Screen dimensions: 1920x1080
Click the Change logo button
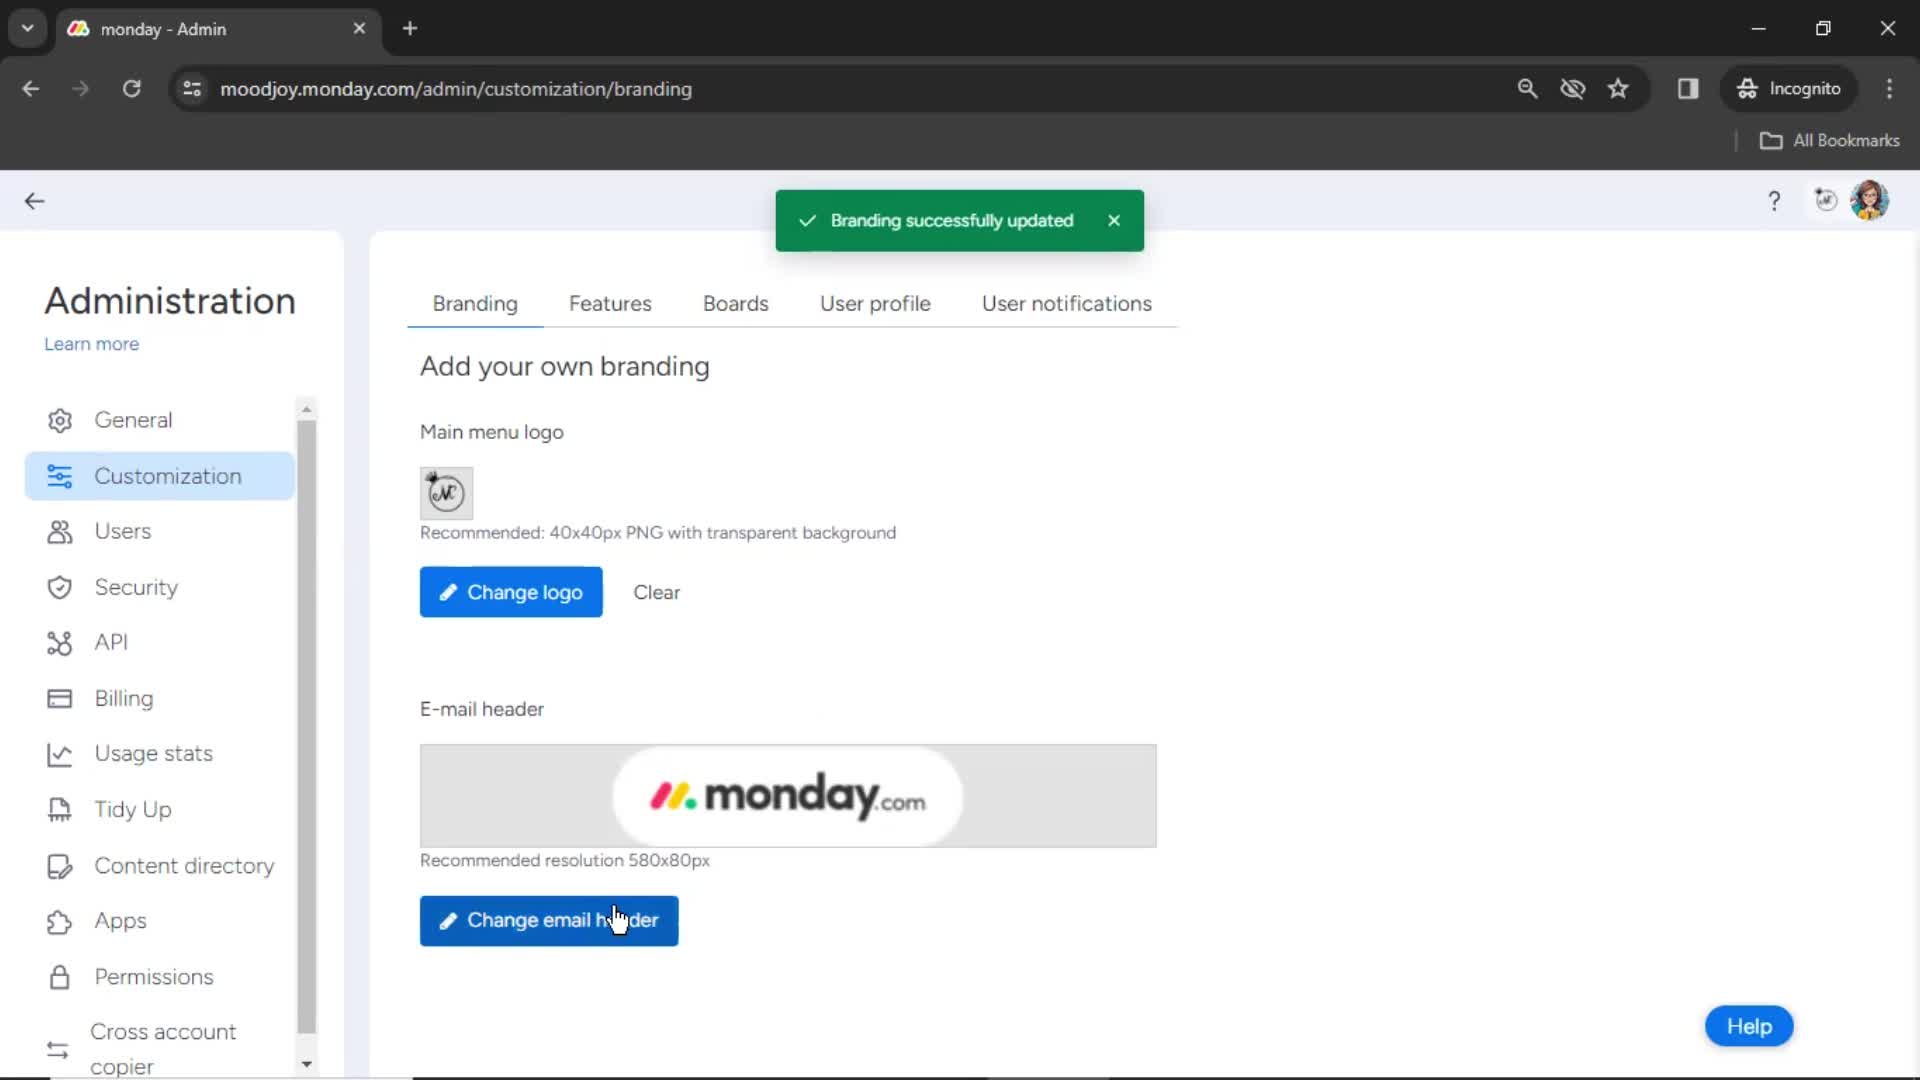(510, 592)
